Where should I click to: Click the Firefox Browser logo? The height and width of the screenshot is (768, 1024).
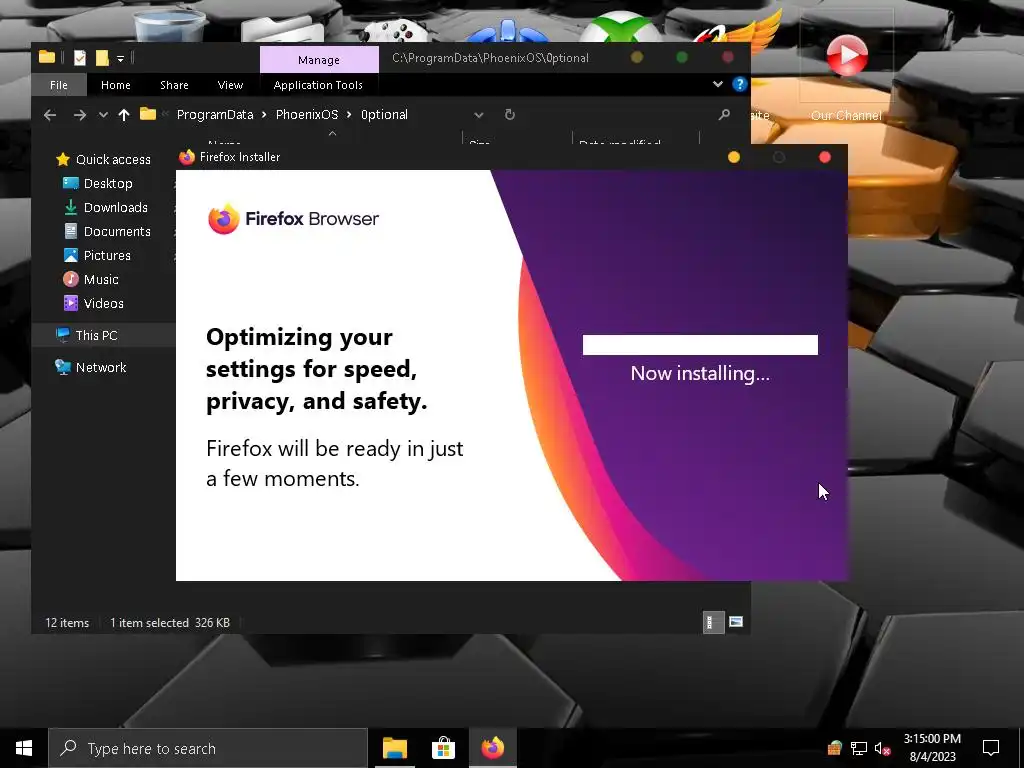coord(293,219)
